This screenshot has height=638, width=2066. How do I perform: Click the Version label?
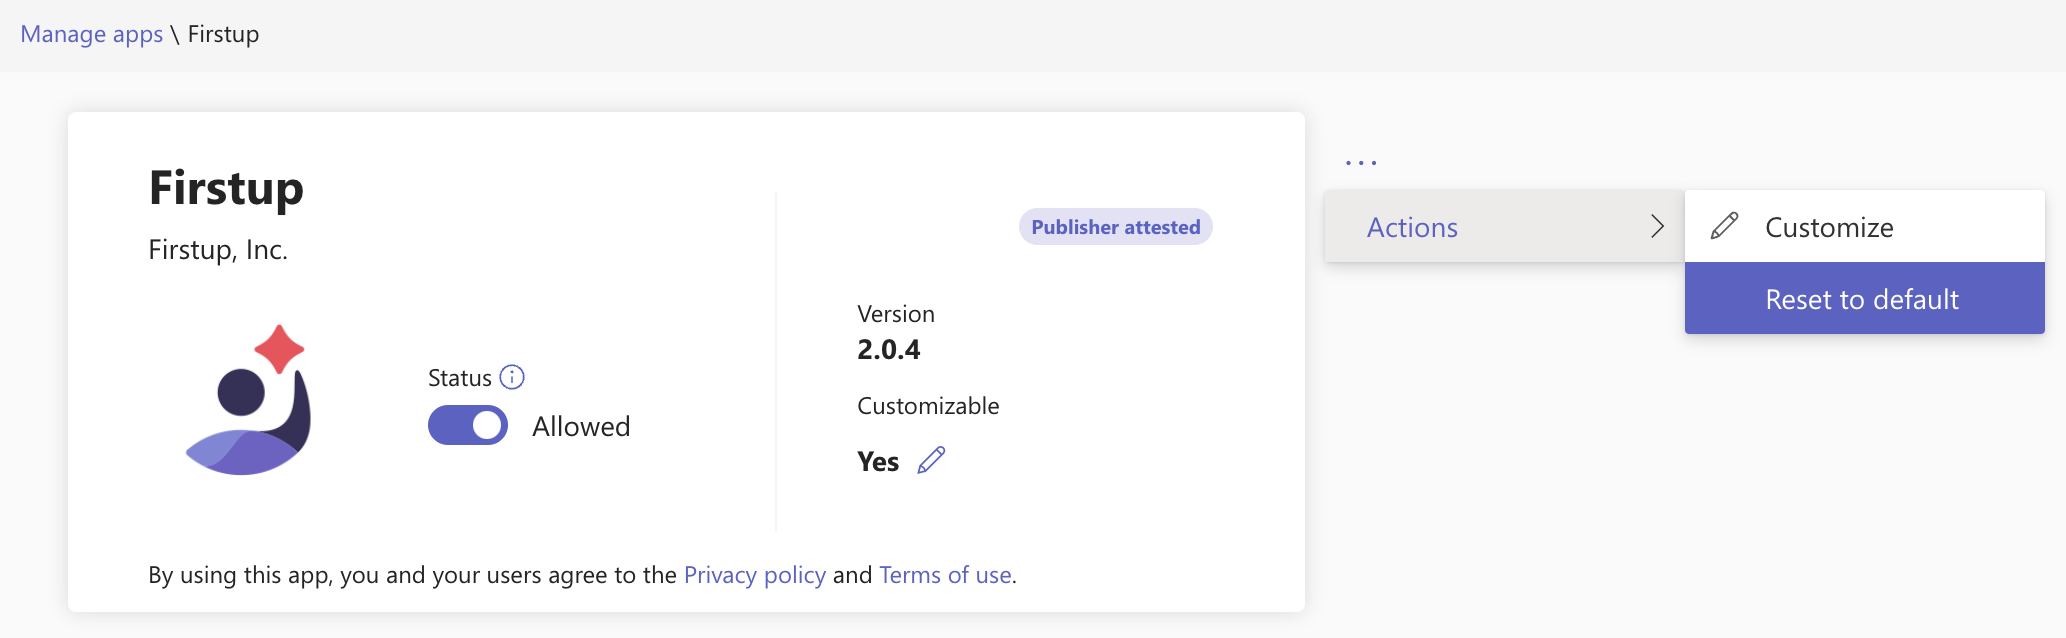click(896, 314)
